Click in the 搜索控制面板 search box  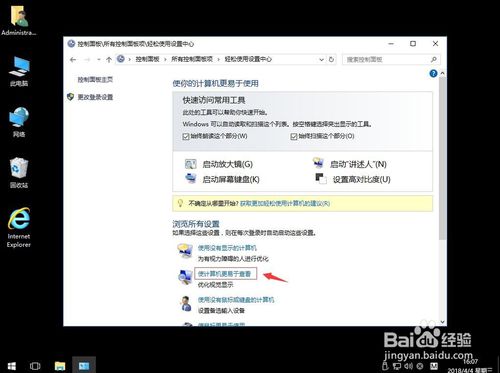tap(388, 60)
